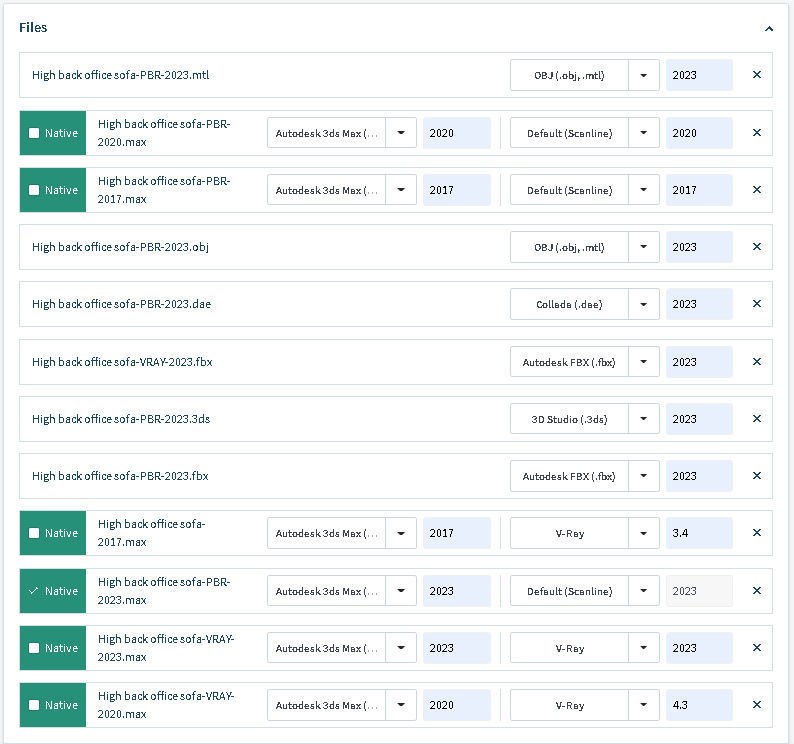This screenshot has height=744, width=794.
Task: Remove the sofa-PBR-2023.dae Collada file
Action: pyautogui.click(x=756, y=304)
